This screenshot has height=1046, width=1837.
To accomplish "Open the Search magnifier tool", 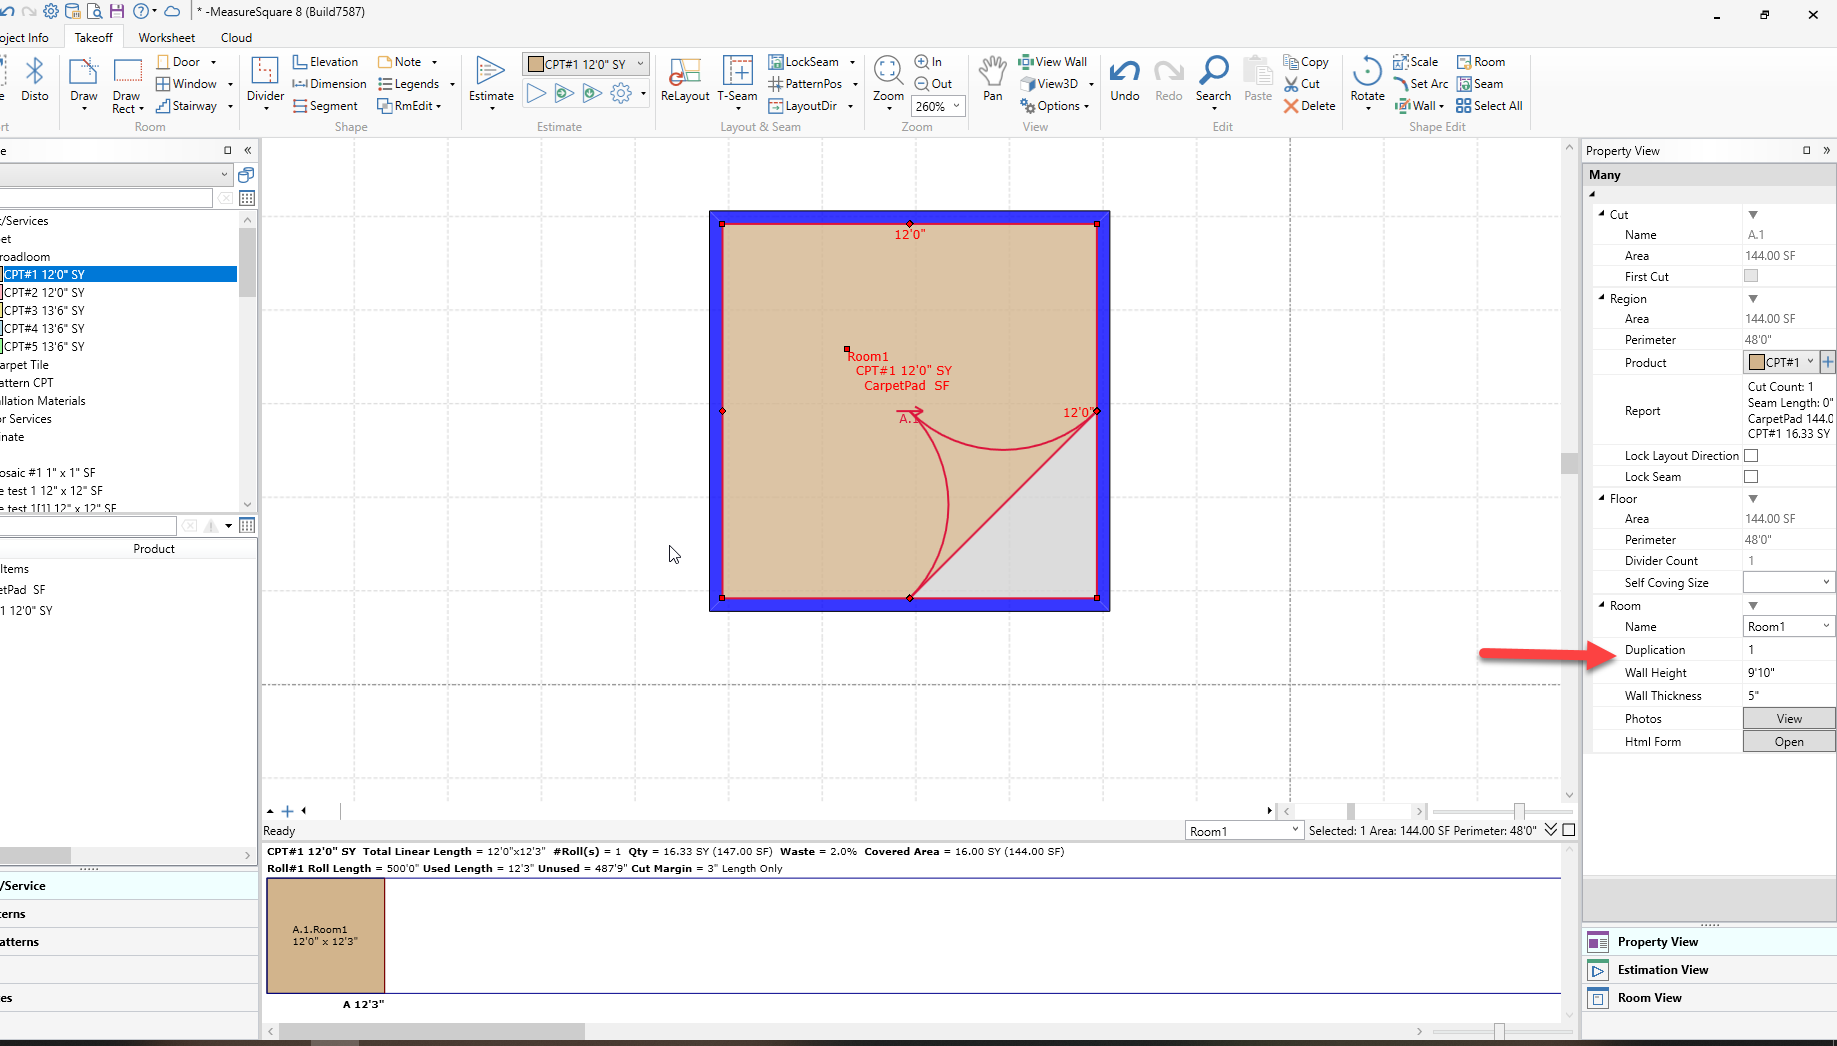I will click(x=1213, y=72).
